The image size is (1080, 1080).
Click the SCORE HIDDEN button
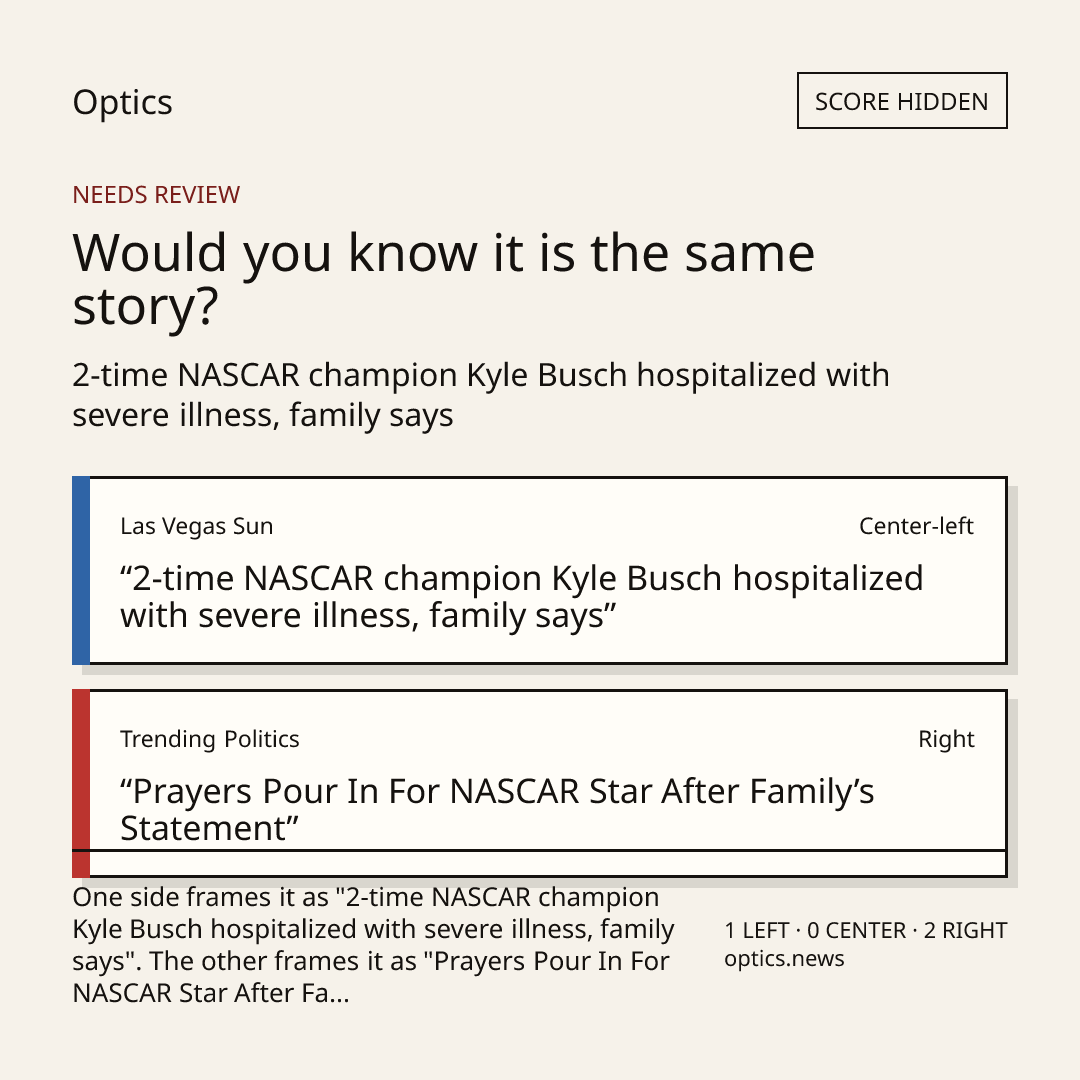pos(902,101)
